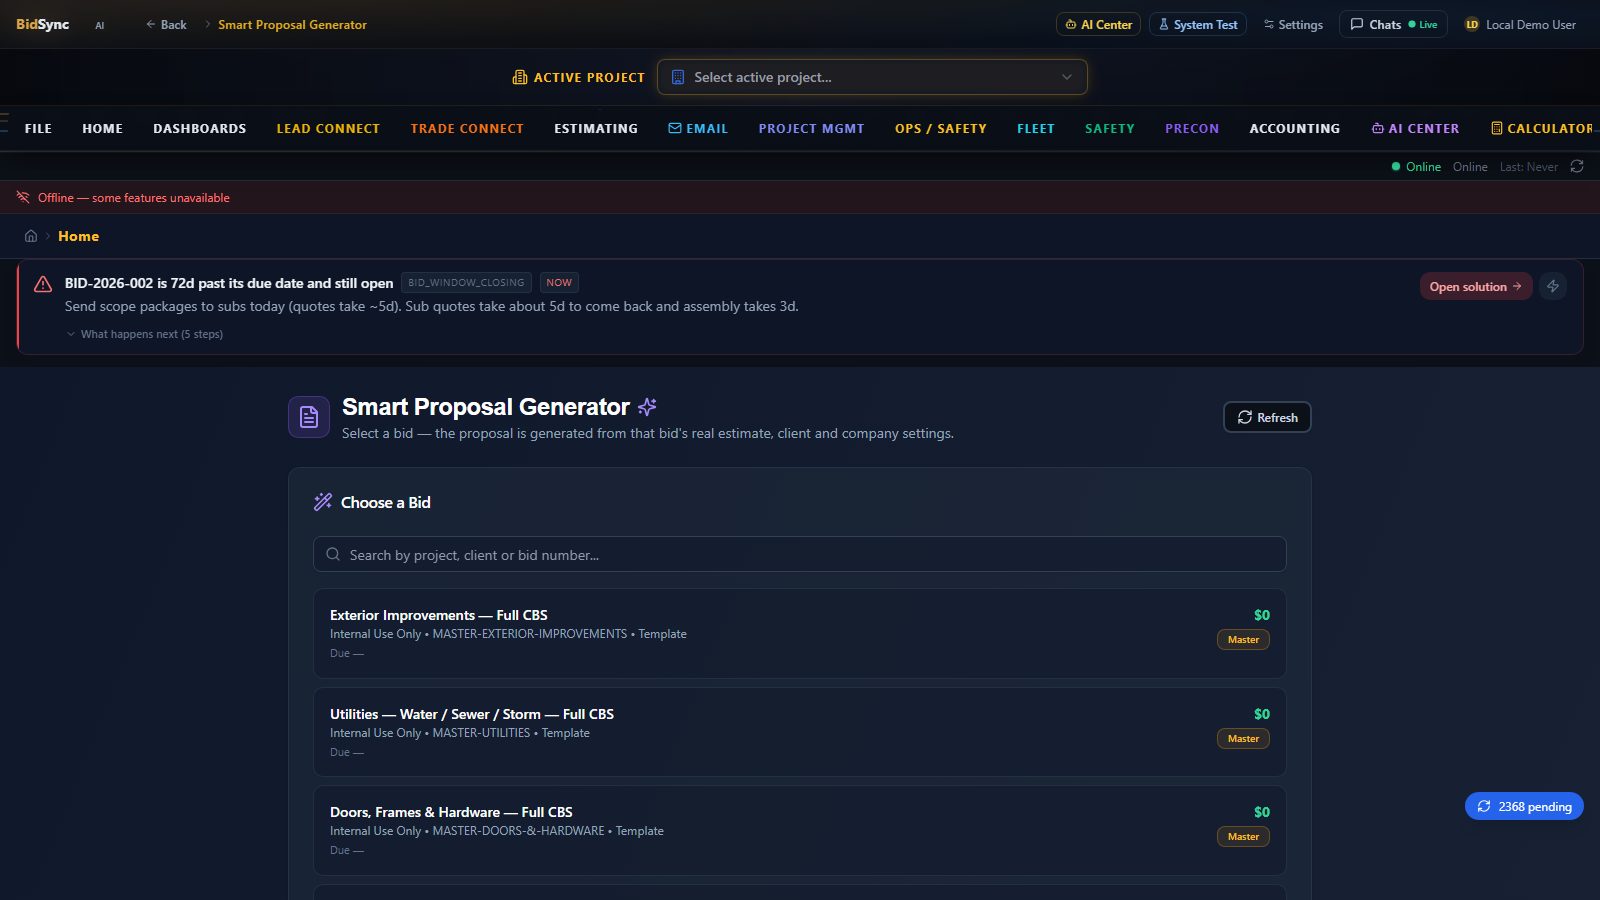Click the Smart Proposal Generator document icon
Viewport: 1600px width, 900px height.
[x=309, y=417]
